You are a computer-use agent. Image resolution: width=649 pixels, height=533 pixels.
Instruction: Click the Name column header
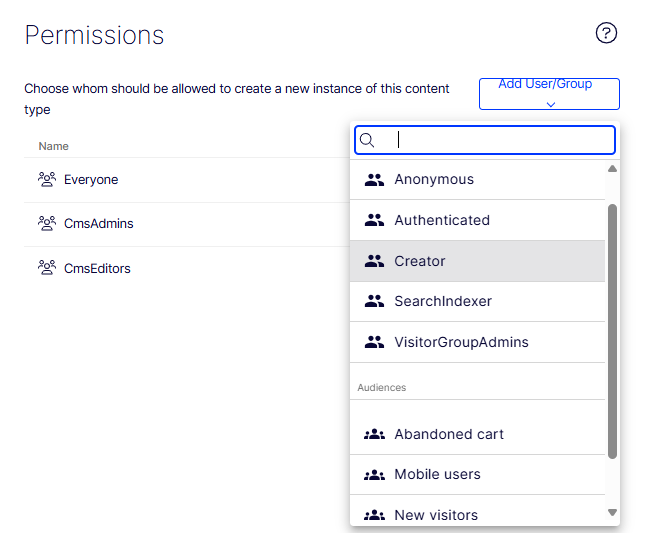tap(54, 146)
